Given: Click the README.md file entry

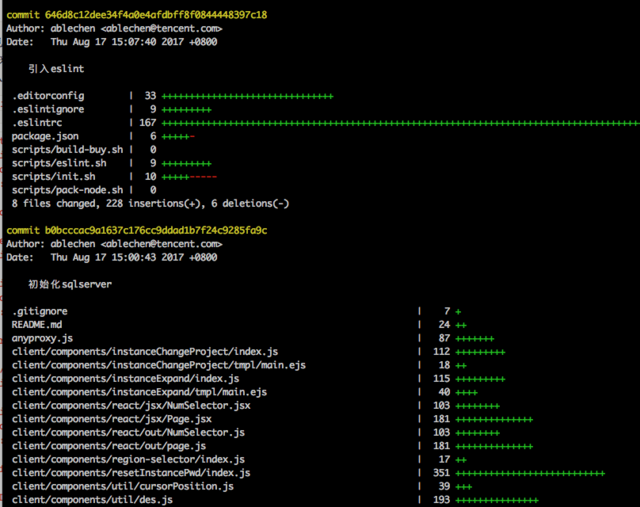Looking at the screenshot, I should point(37,325).
